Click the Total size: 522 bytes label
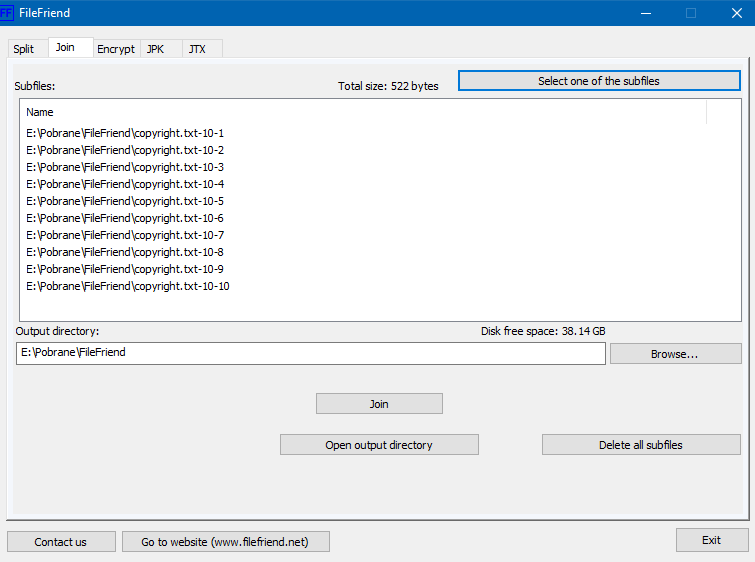The height and width of the screenshot is (562, 755). pyautogui.click(x=388, y=86)
